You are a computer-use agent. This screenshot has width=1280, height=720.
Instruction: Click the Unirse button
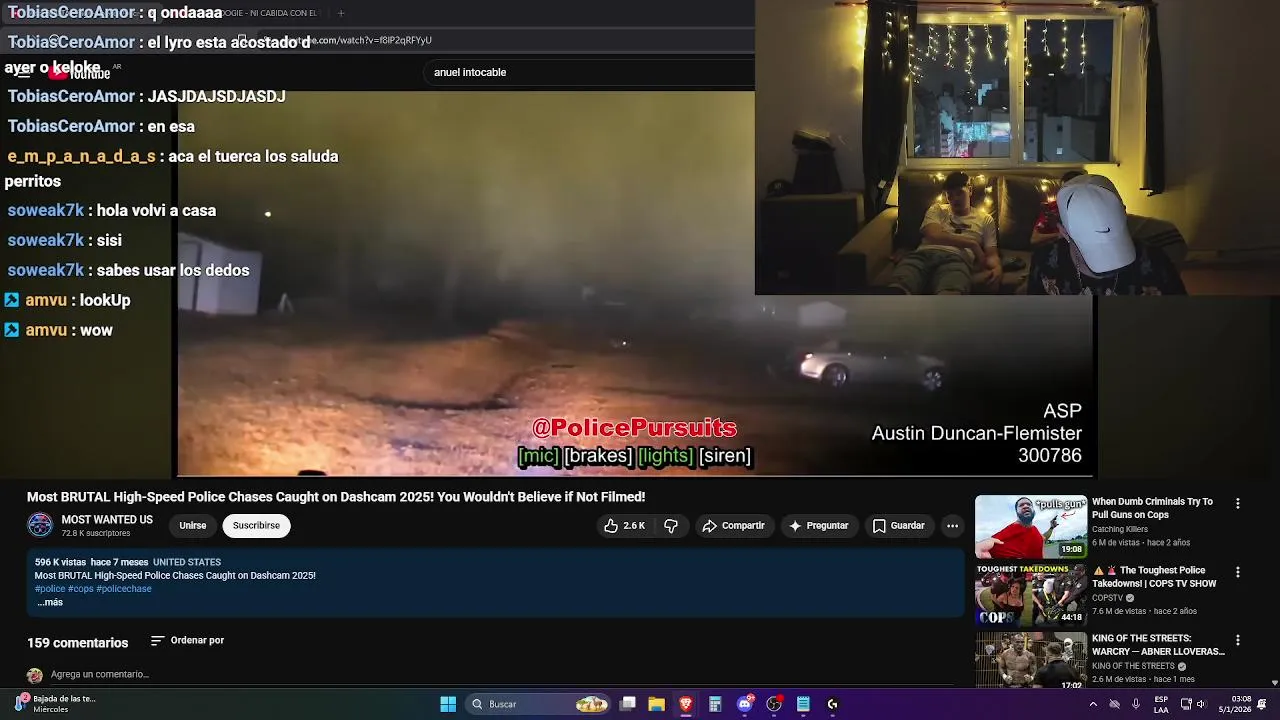[193, 526]
